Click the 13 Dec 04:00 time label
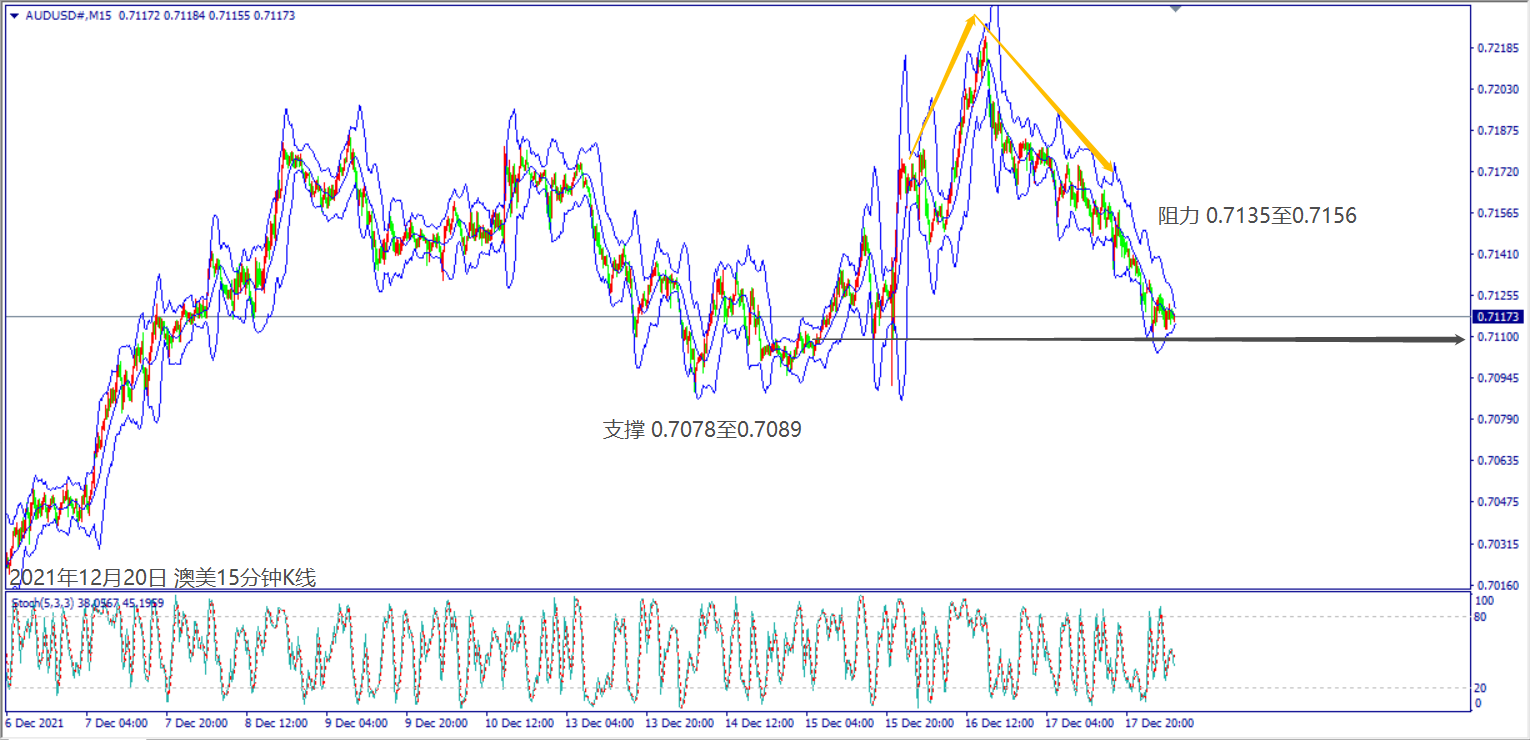 point(598,723)
